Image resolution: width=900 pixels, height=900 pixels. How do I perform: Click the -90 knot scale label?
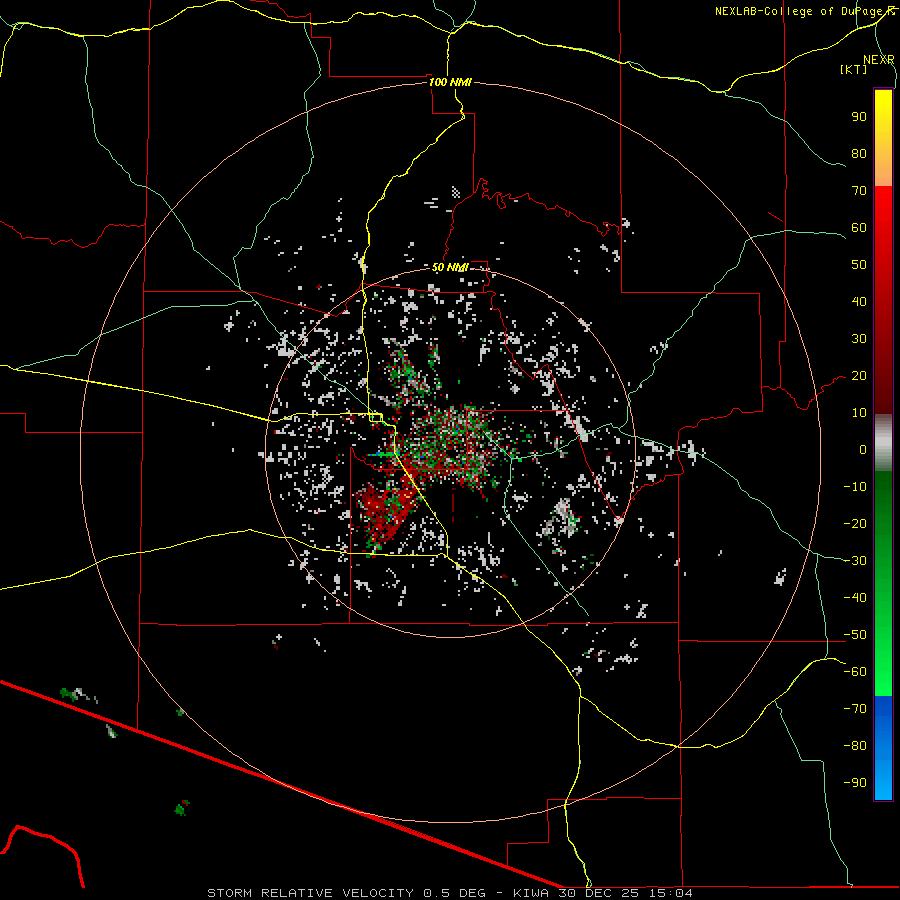click(855, 783)
